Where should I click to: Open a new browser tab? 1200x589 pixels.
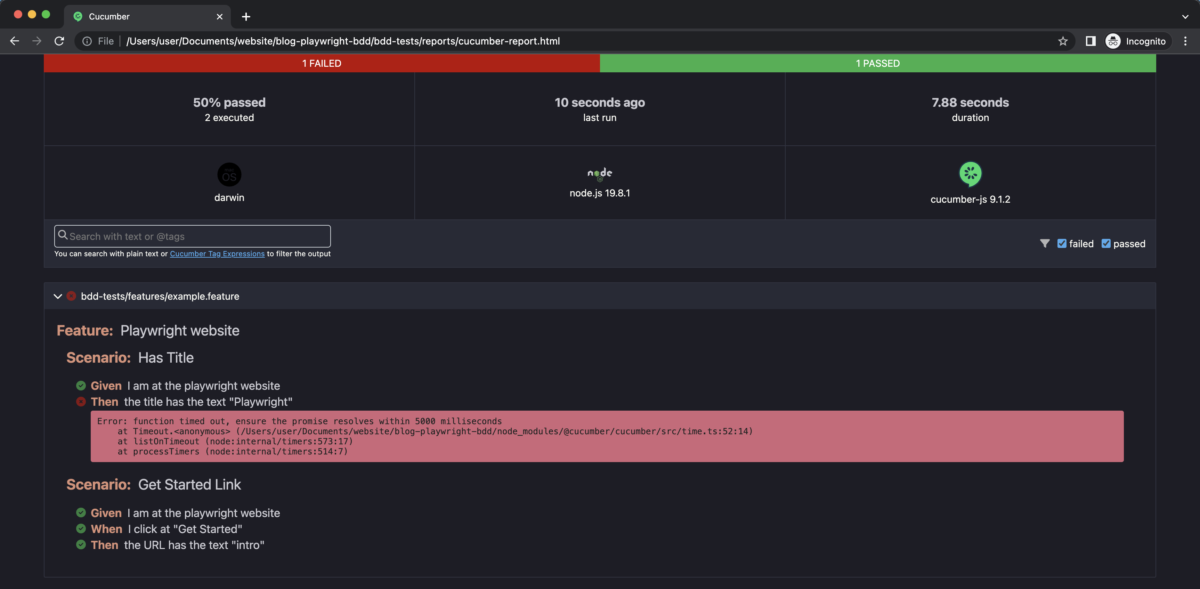click(246, 16)
